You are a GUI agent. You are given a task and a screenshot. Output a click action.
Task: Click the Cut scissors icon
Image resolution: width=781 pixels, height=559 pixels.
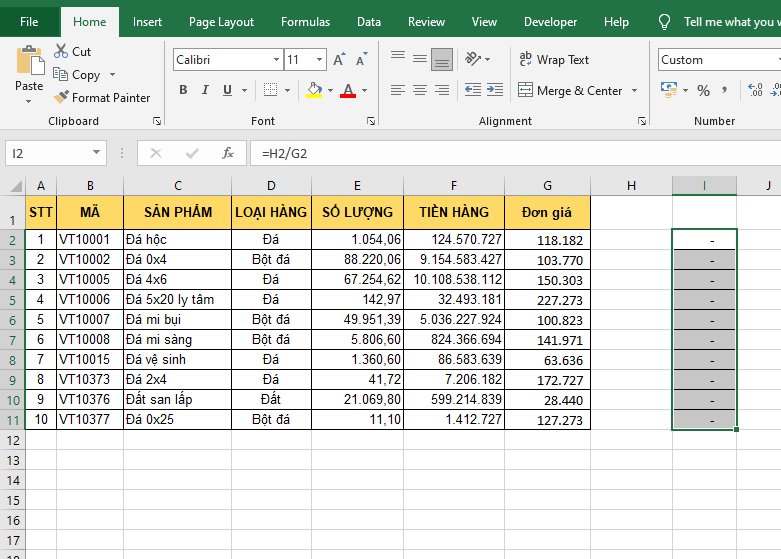tap(61, 51)
